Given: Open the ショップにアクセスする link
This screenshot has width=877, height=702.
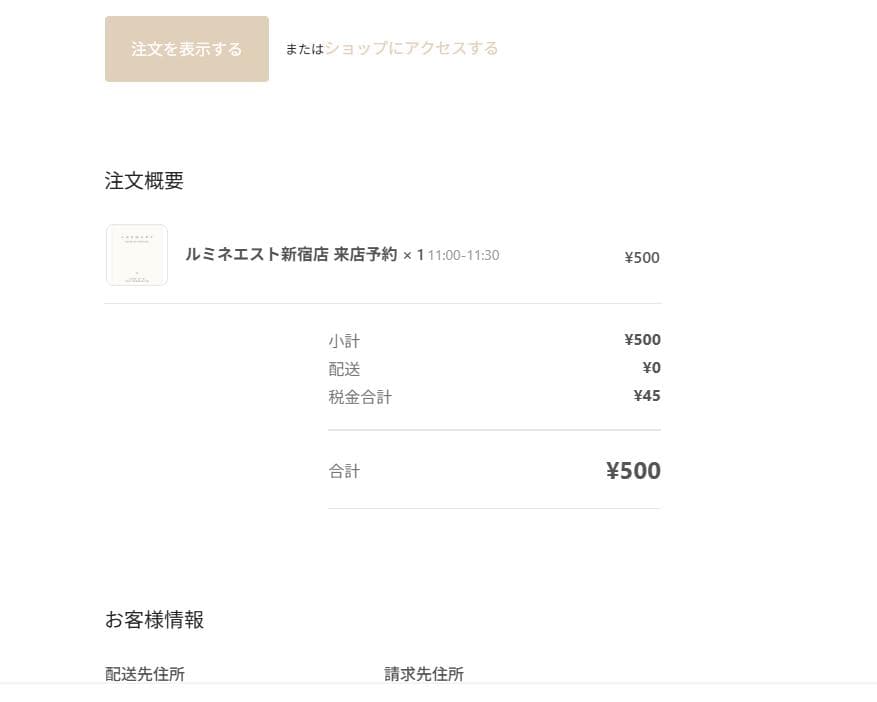Looking at the screenshot, I should pos(411,48).
